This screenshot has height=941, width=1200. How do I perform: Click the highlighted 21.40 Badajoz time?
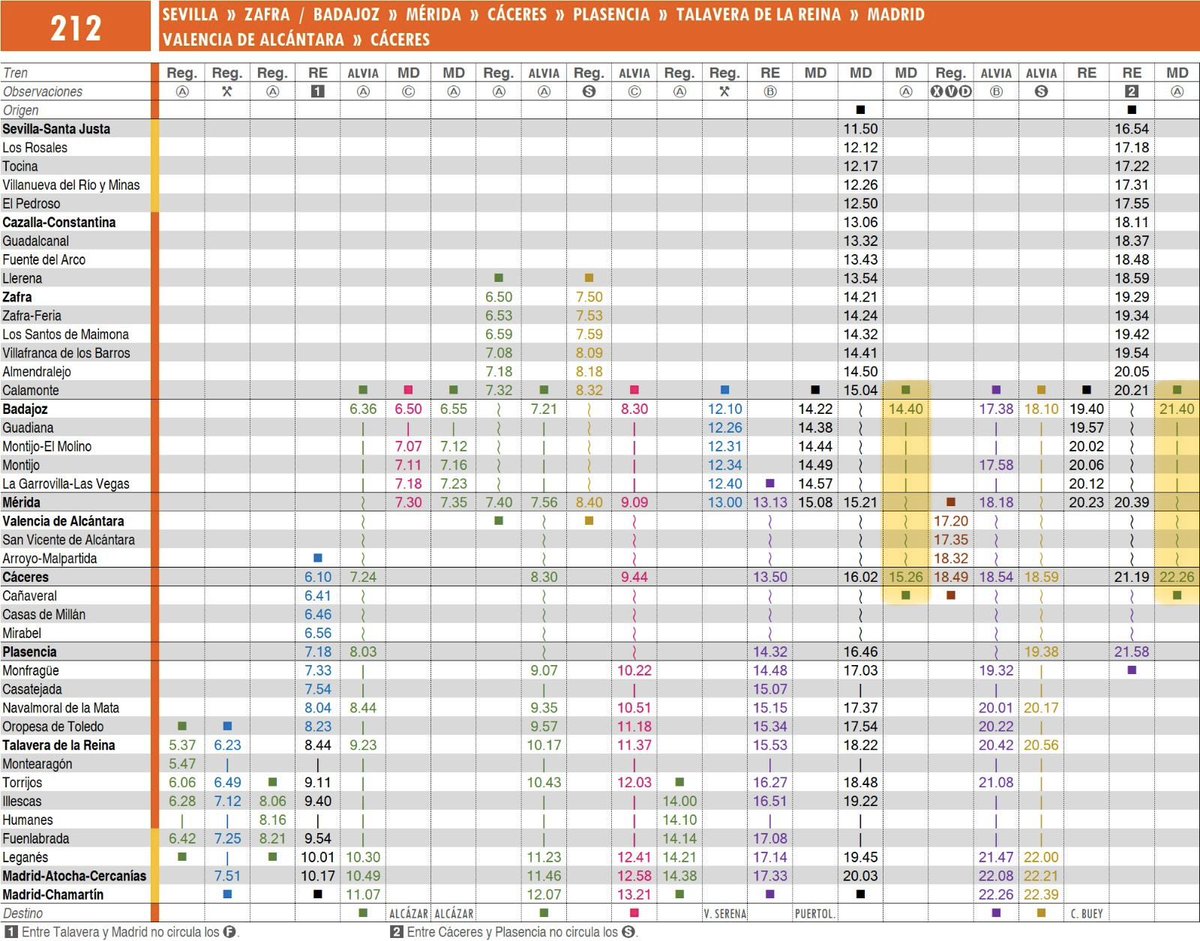point(1177,409)
